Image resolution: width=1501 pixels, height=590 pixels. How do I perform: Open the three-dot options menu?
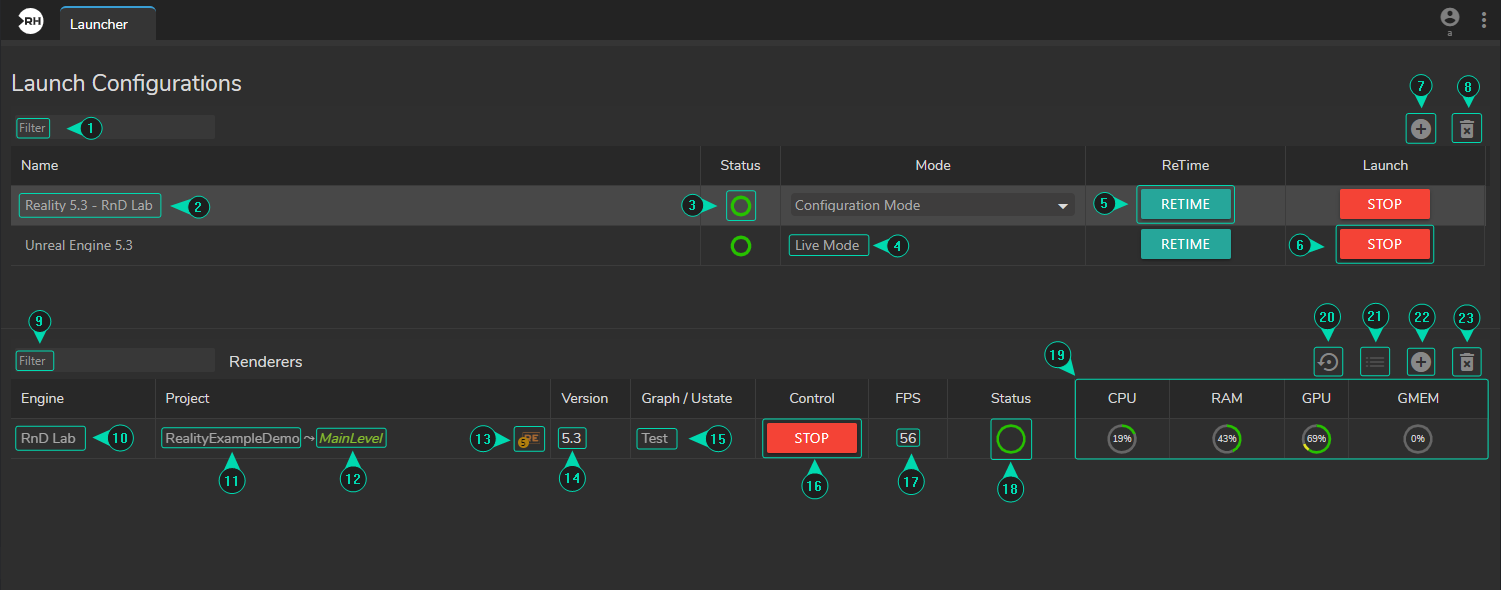point(1483,20)
